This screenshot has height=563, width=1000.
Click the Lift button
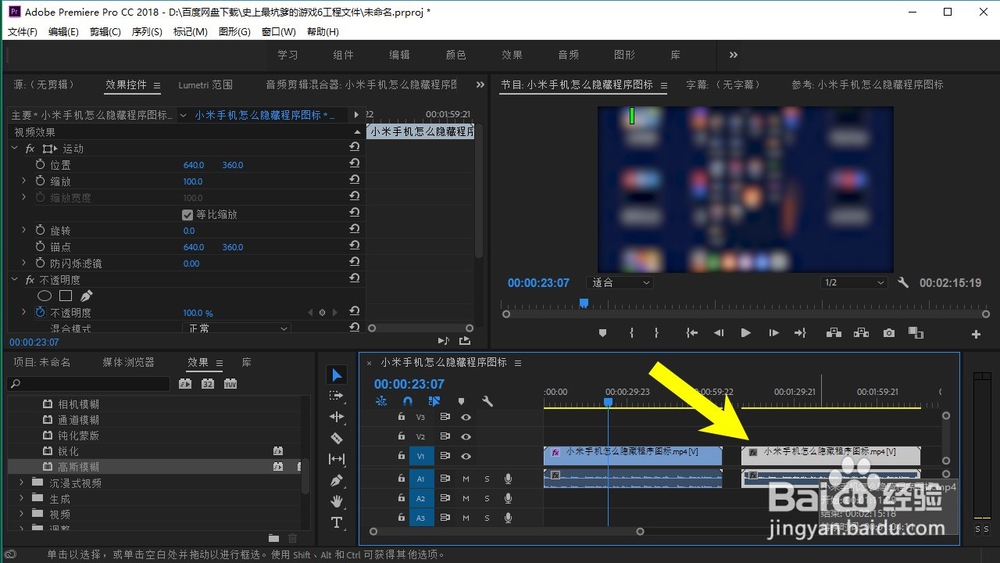[x=834, y=333]
